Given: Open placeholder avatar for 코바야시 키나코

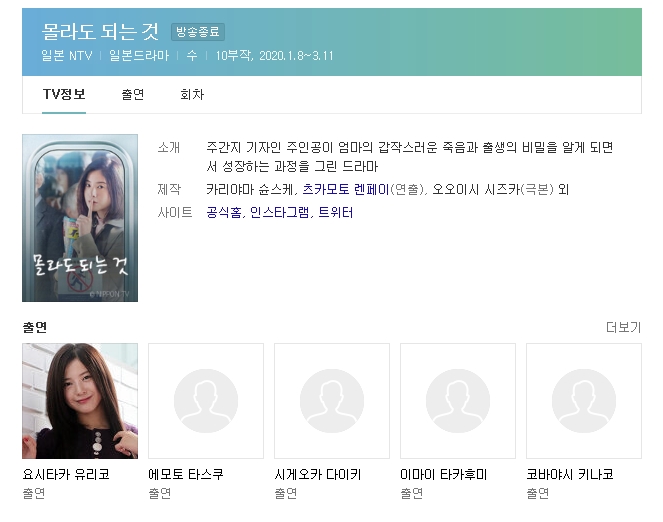Looking at the screenshot, I should (584, 401).
